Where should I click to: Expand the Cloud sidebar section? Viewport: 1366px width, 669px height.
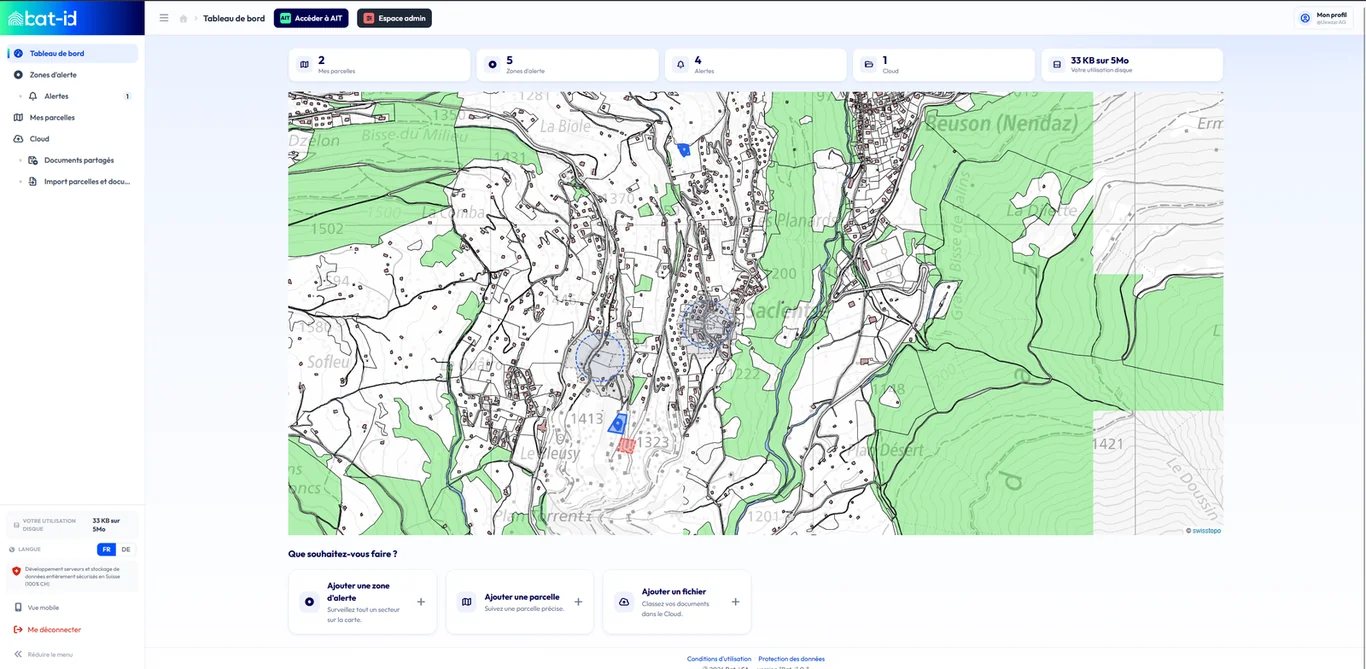tap(73, 139)
